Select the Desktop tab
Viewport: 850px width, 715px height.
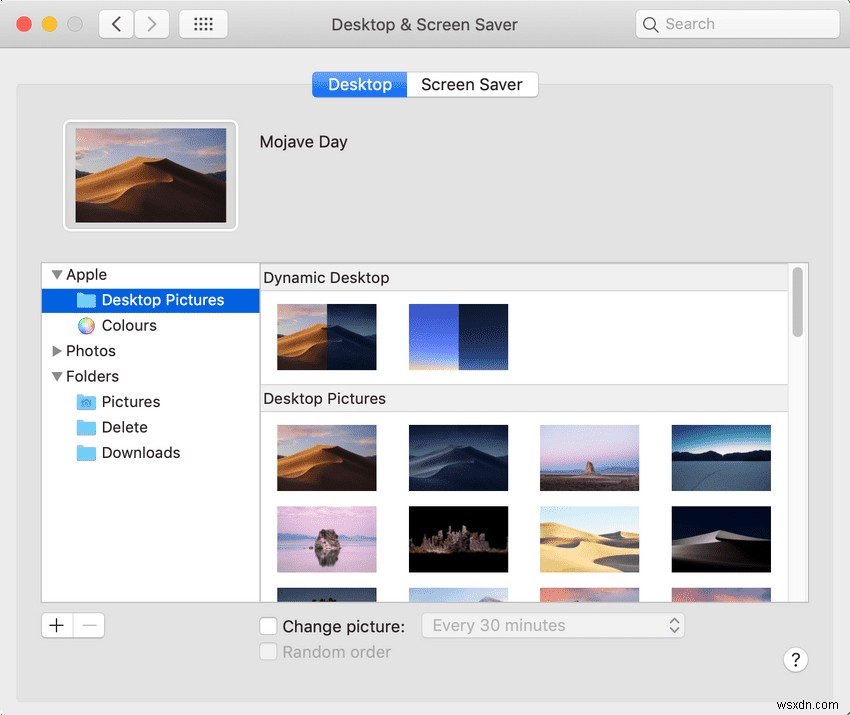[x=359, y=84]
